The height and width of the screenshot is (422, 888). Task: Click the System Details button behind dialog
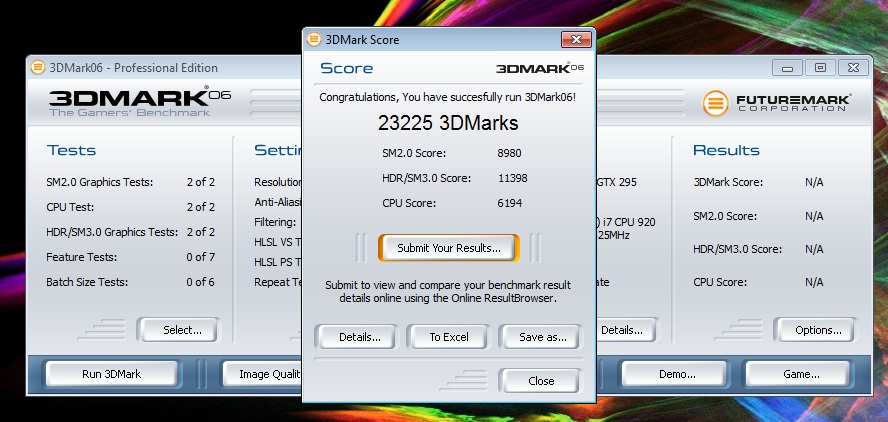click(626, 330)
